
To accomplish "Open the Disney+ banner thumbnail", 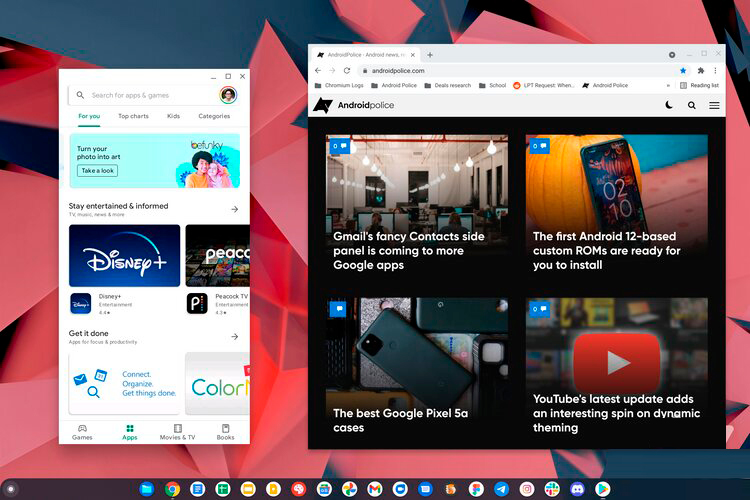I will point(124,256).
